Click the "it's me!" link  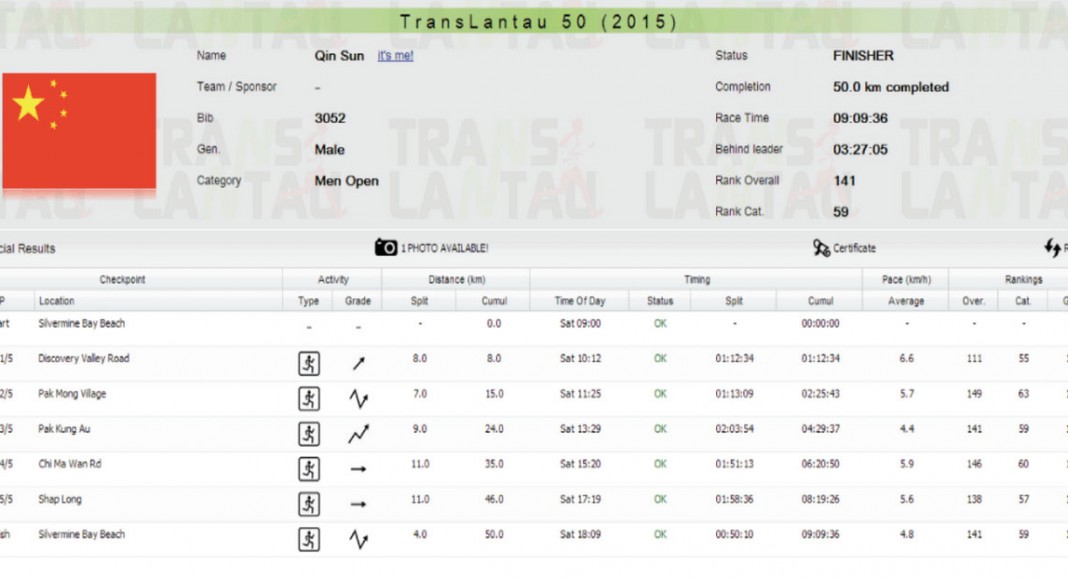coord(395,56)
